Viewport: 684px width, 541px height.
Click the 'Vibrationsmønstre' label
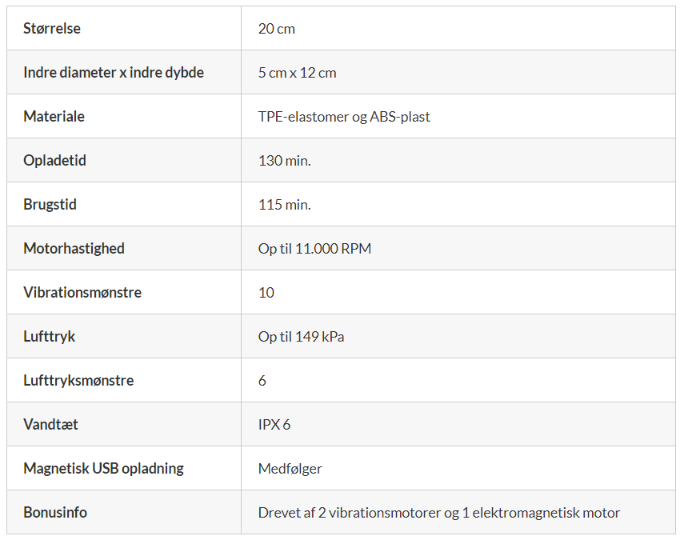tap(82, 293)
